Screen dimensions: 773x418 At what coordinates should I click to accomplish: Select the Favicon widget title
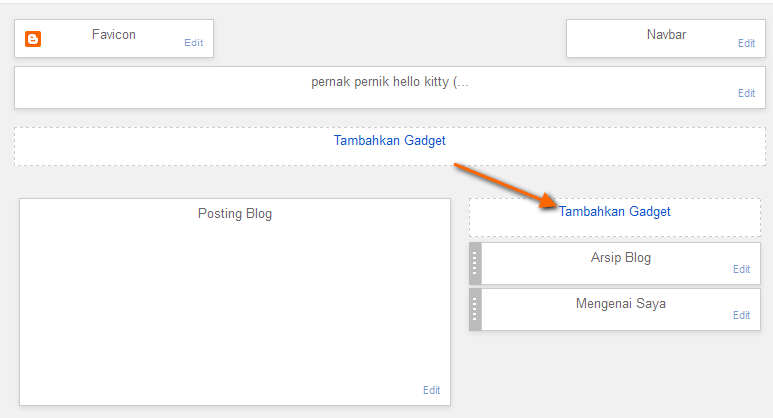113,35
